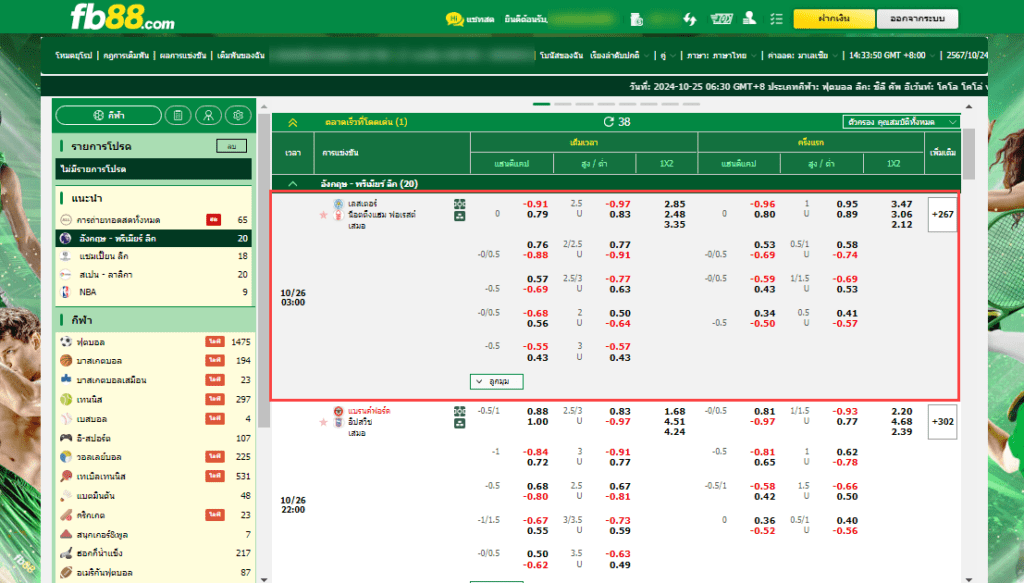Collapse the featured markets double-chevron
The height and width of the screenshot is (583, 1024).
293,122
